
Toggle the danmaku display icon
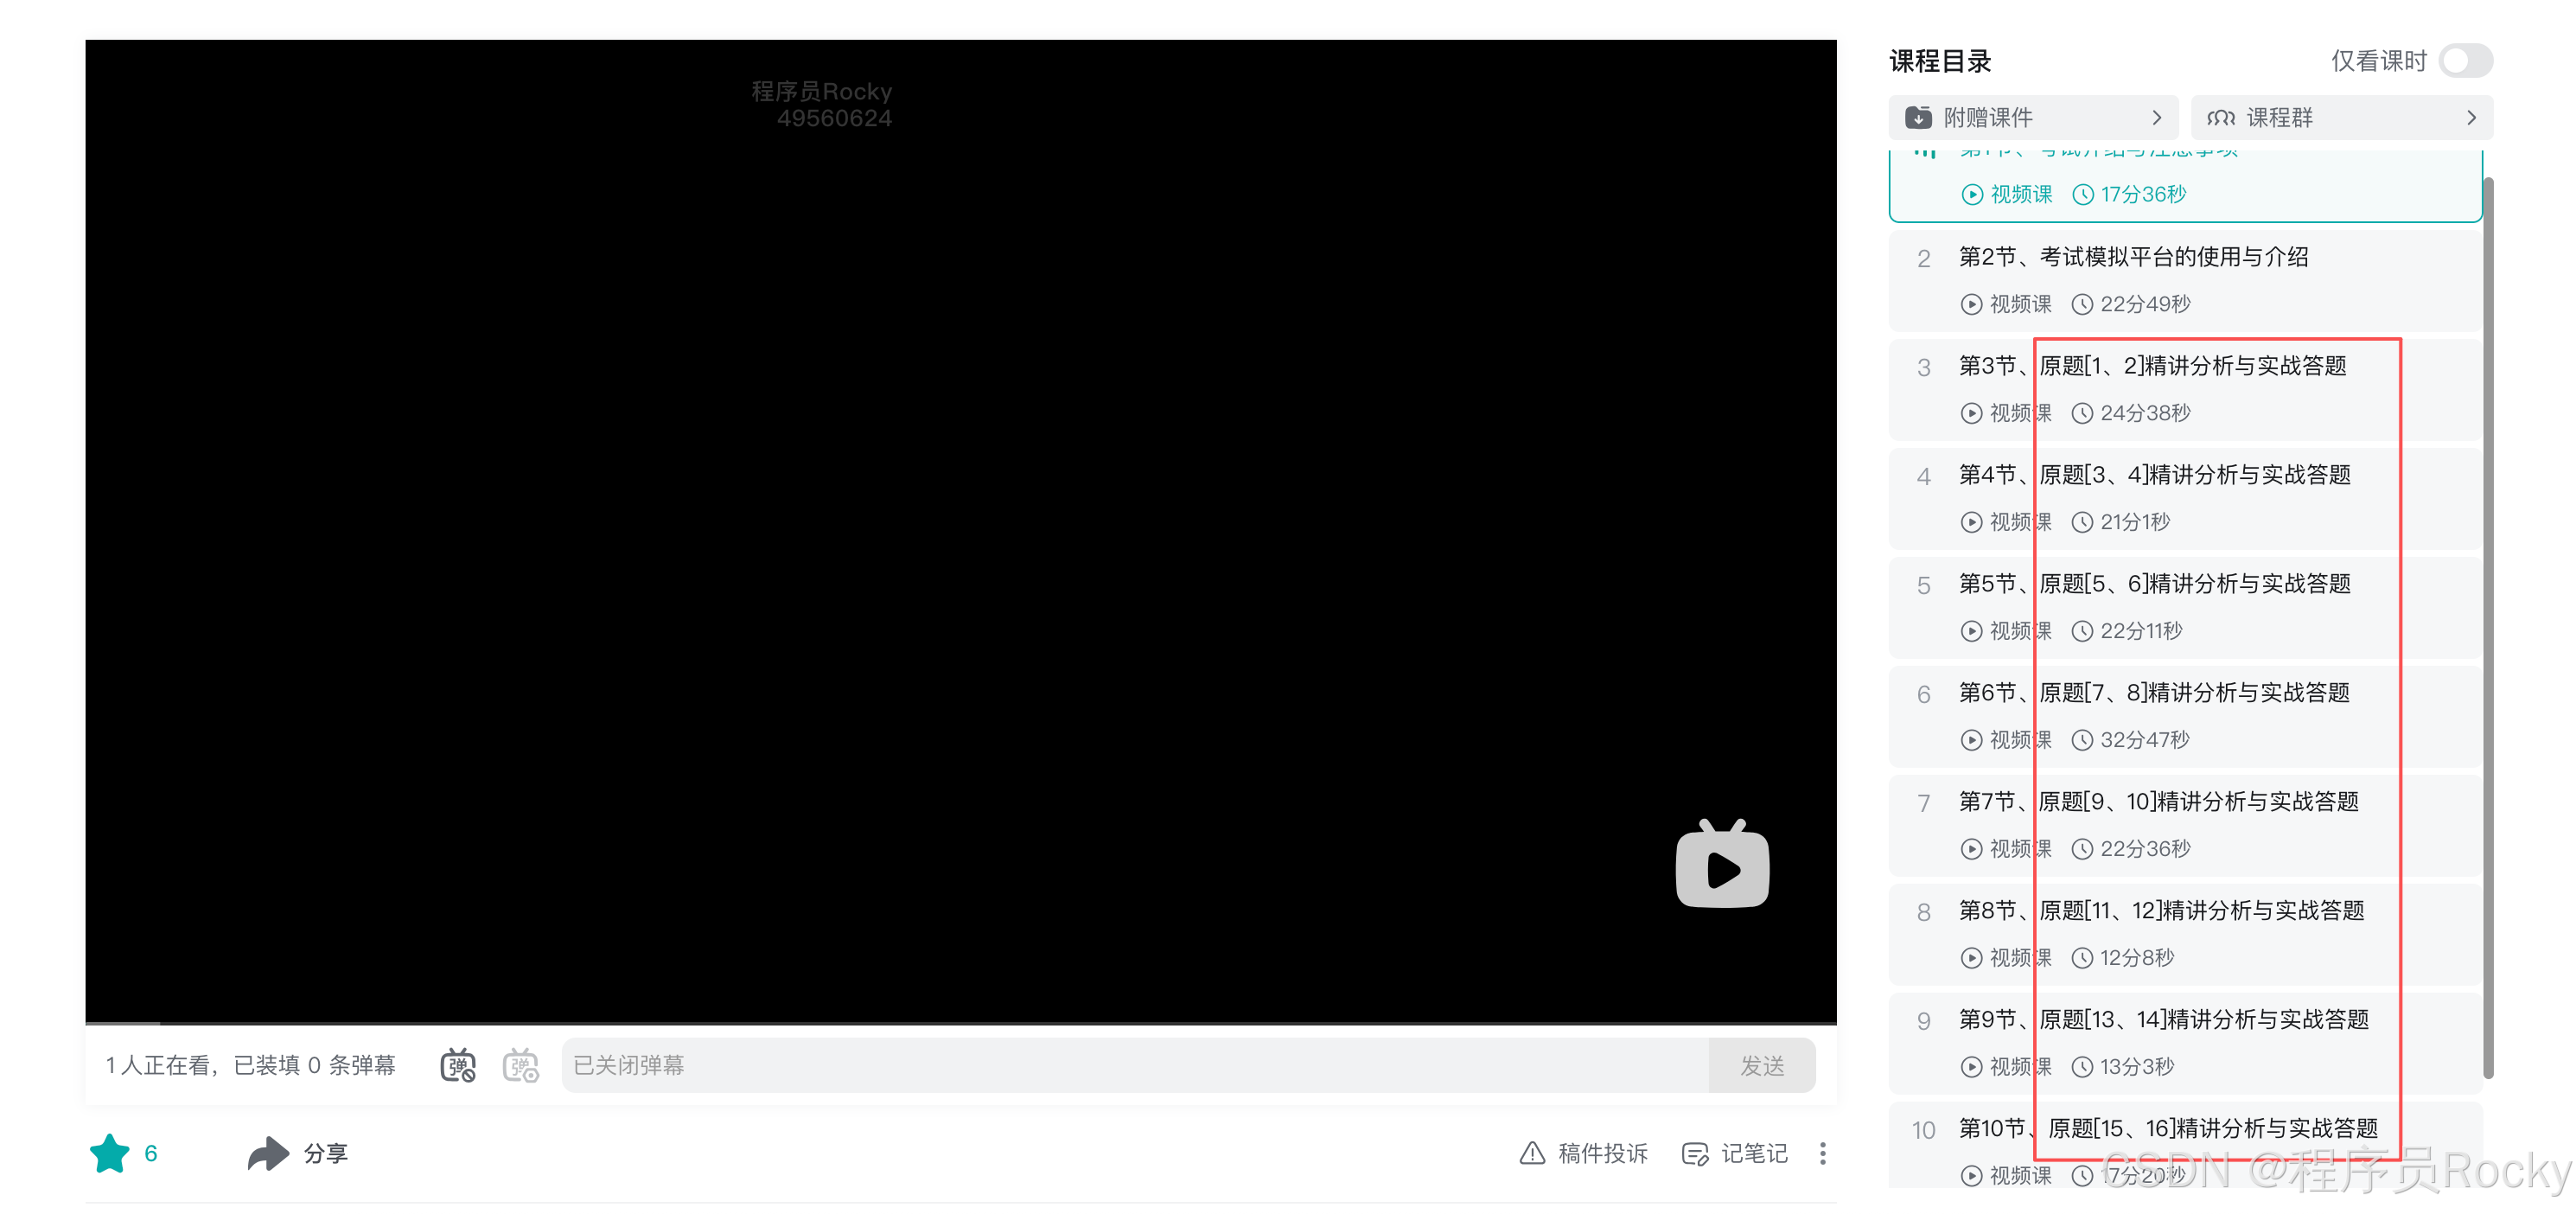pyautogui.click(x=458, y=1065)
